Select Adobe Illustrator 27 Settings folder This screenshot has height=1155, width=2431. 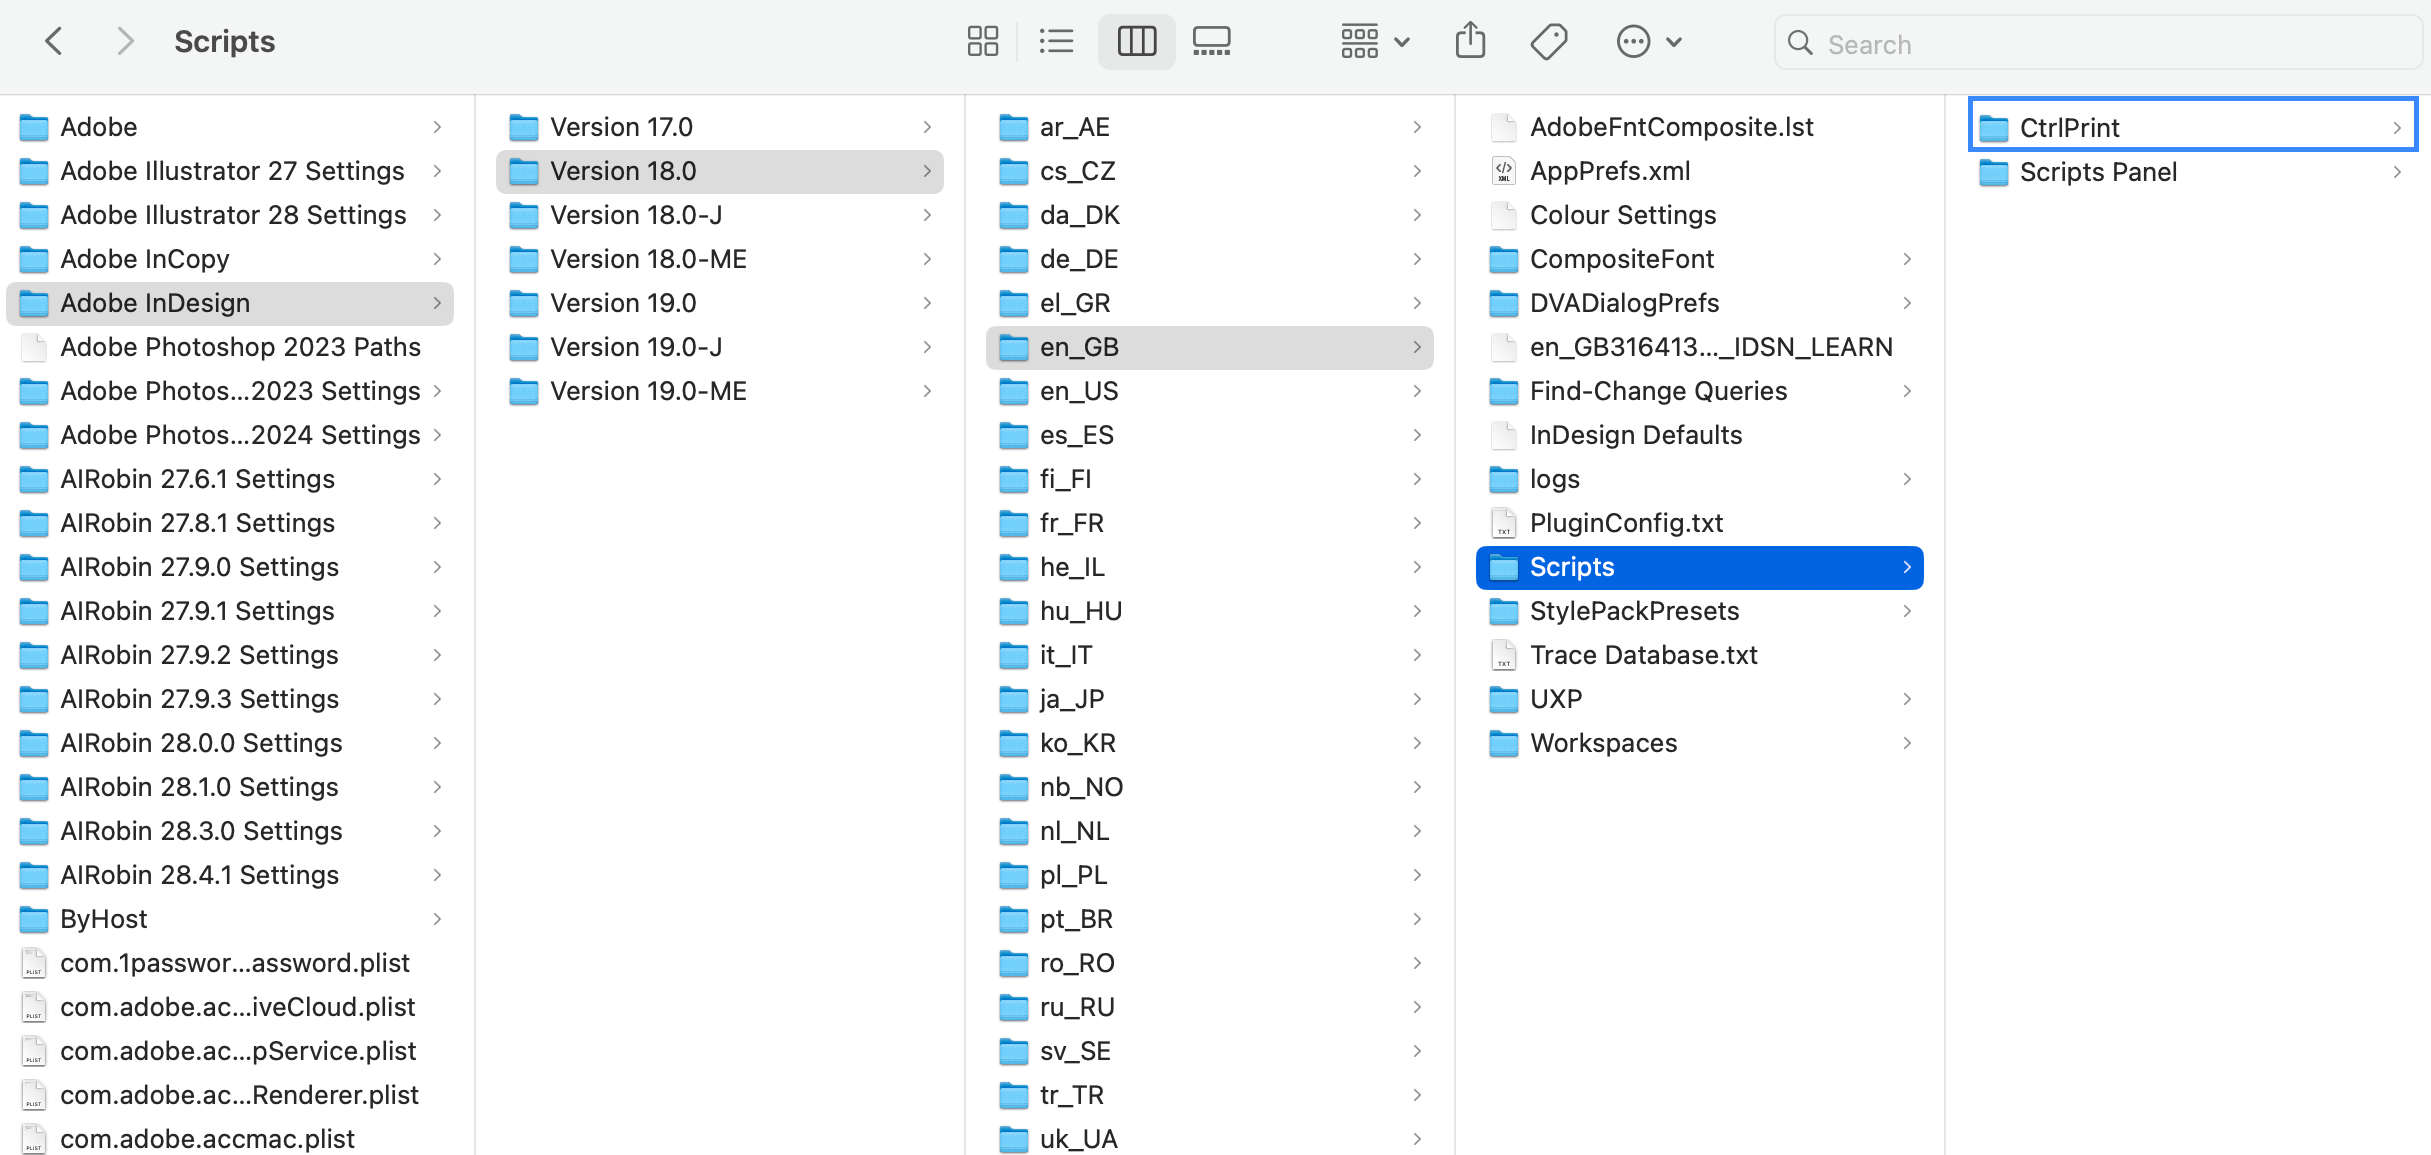230,171
